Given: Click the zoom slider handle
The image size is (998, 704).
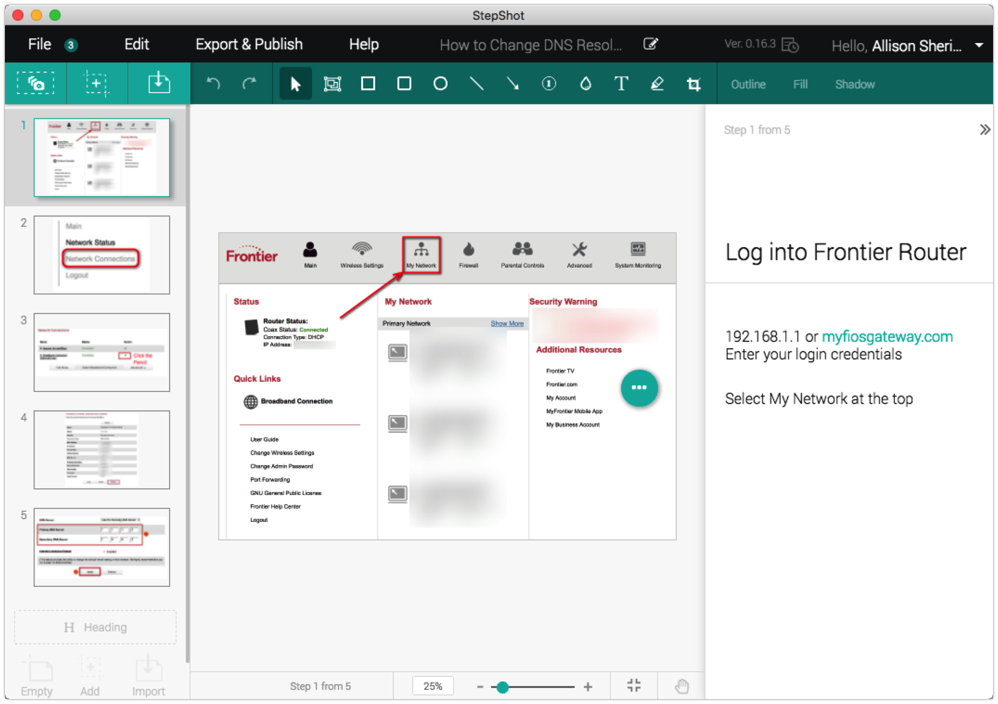Looking at the screenshot, I should pyautogui.click(x=503, y=687).
